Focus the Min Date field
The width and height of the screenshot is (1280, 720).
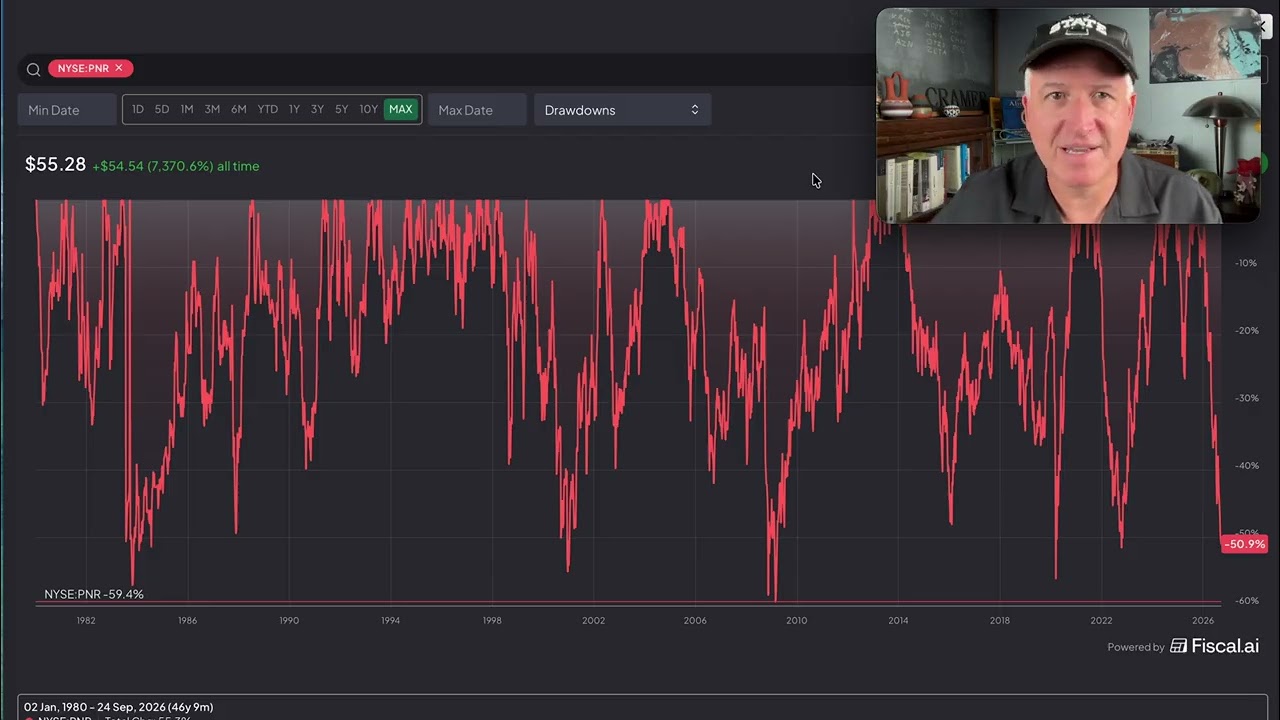[67, 110]
